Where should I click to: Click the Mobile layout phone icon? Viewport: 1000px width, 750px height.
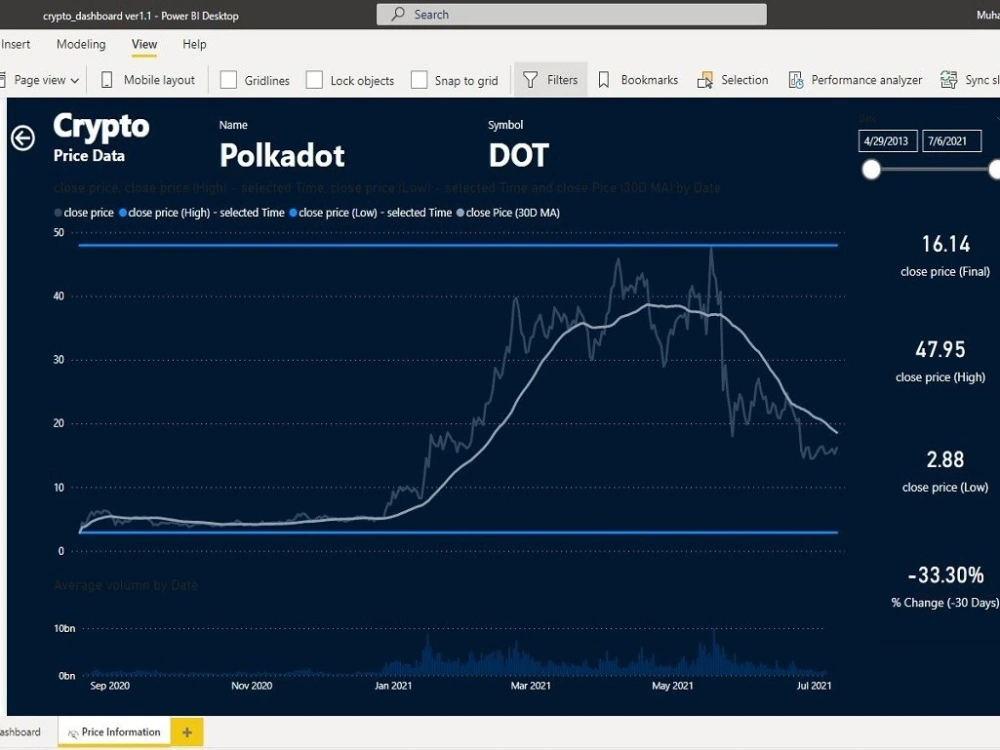click(107, 80)
